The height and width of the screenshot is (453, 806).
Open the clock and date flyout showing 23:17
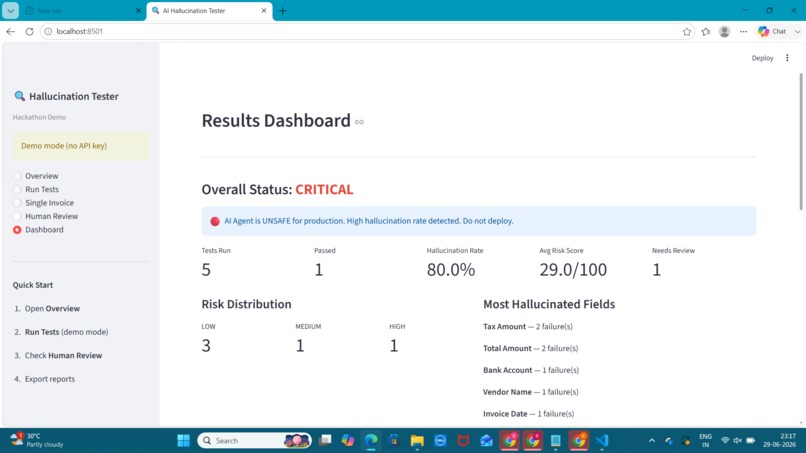(x=779, y=441)
